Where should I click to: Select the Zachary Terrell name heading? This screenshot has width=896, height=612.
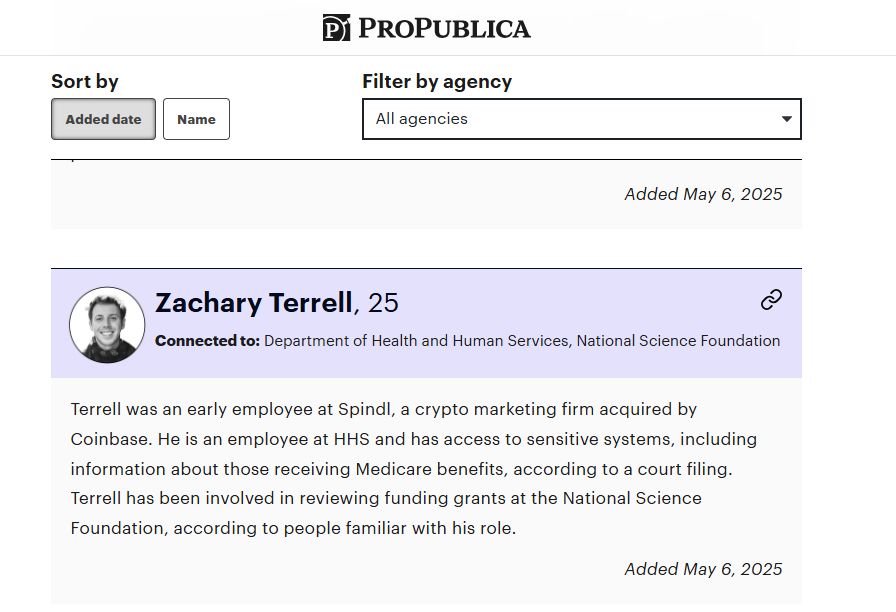pyautogui.click(x=254, y=302)
